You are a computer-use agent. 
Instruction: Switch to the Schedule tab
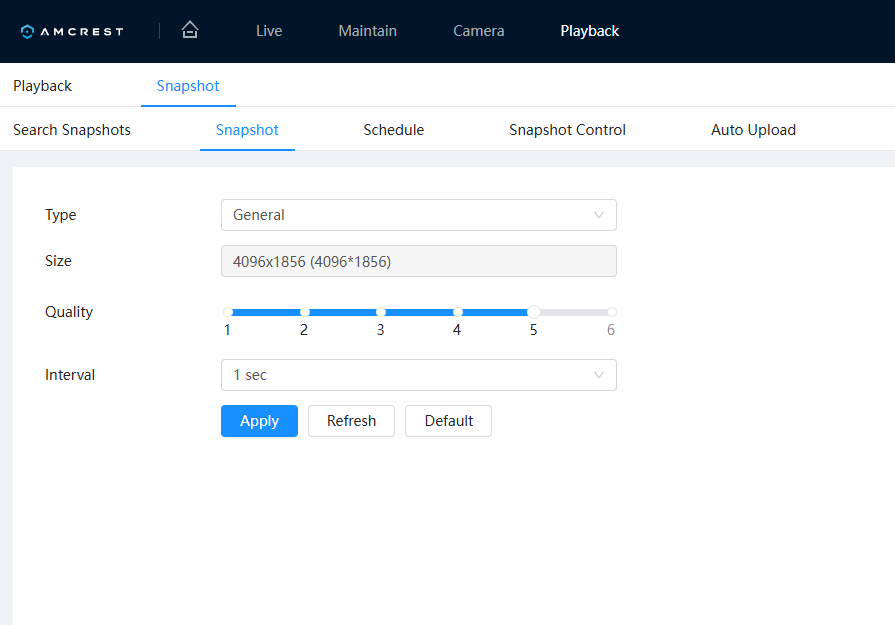[x=394, y=130]
